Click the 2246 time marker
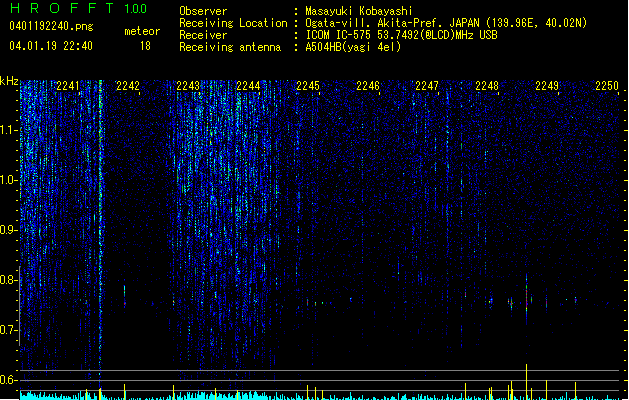The height and width of the screenshot is (400, 629). (368, 86)
